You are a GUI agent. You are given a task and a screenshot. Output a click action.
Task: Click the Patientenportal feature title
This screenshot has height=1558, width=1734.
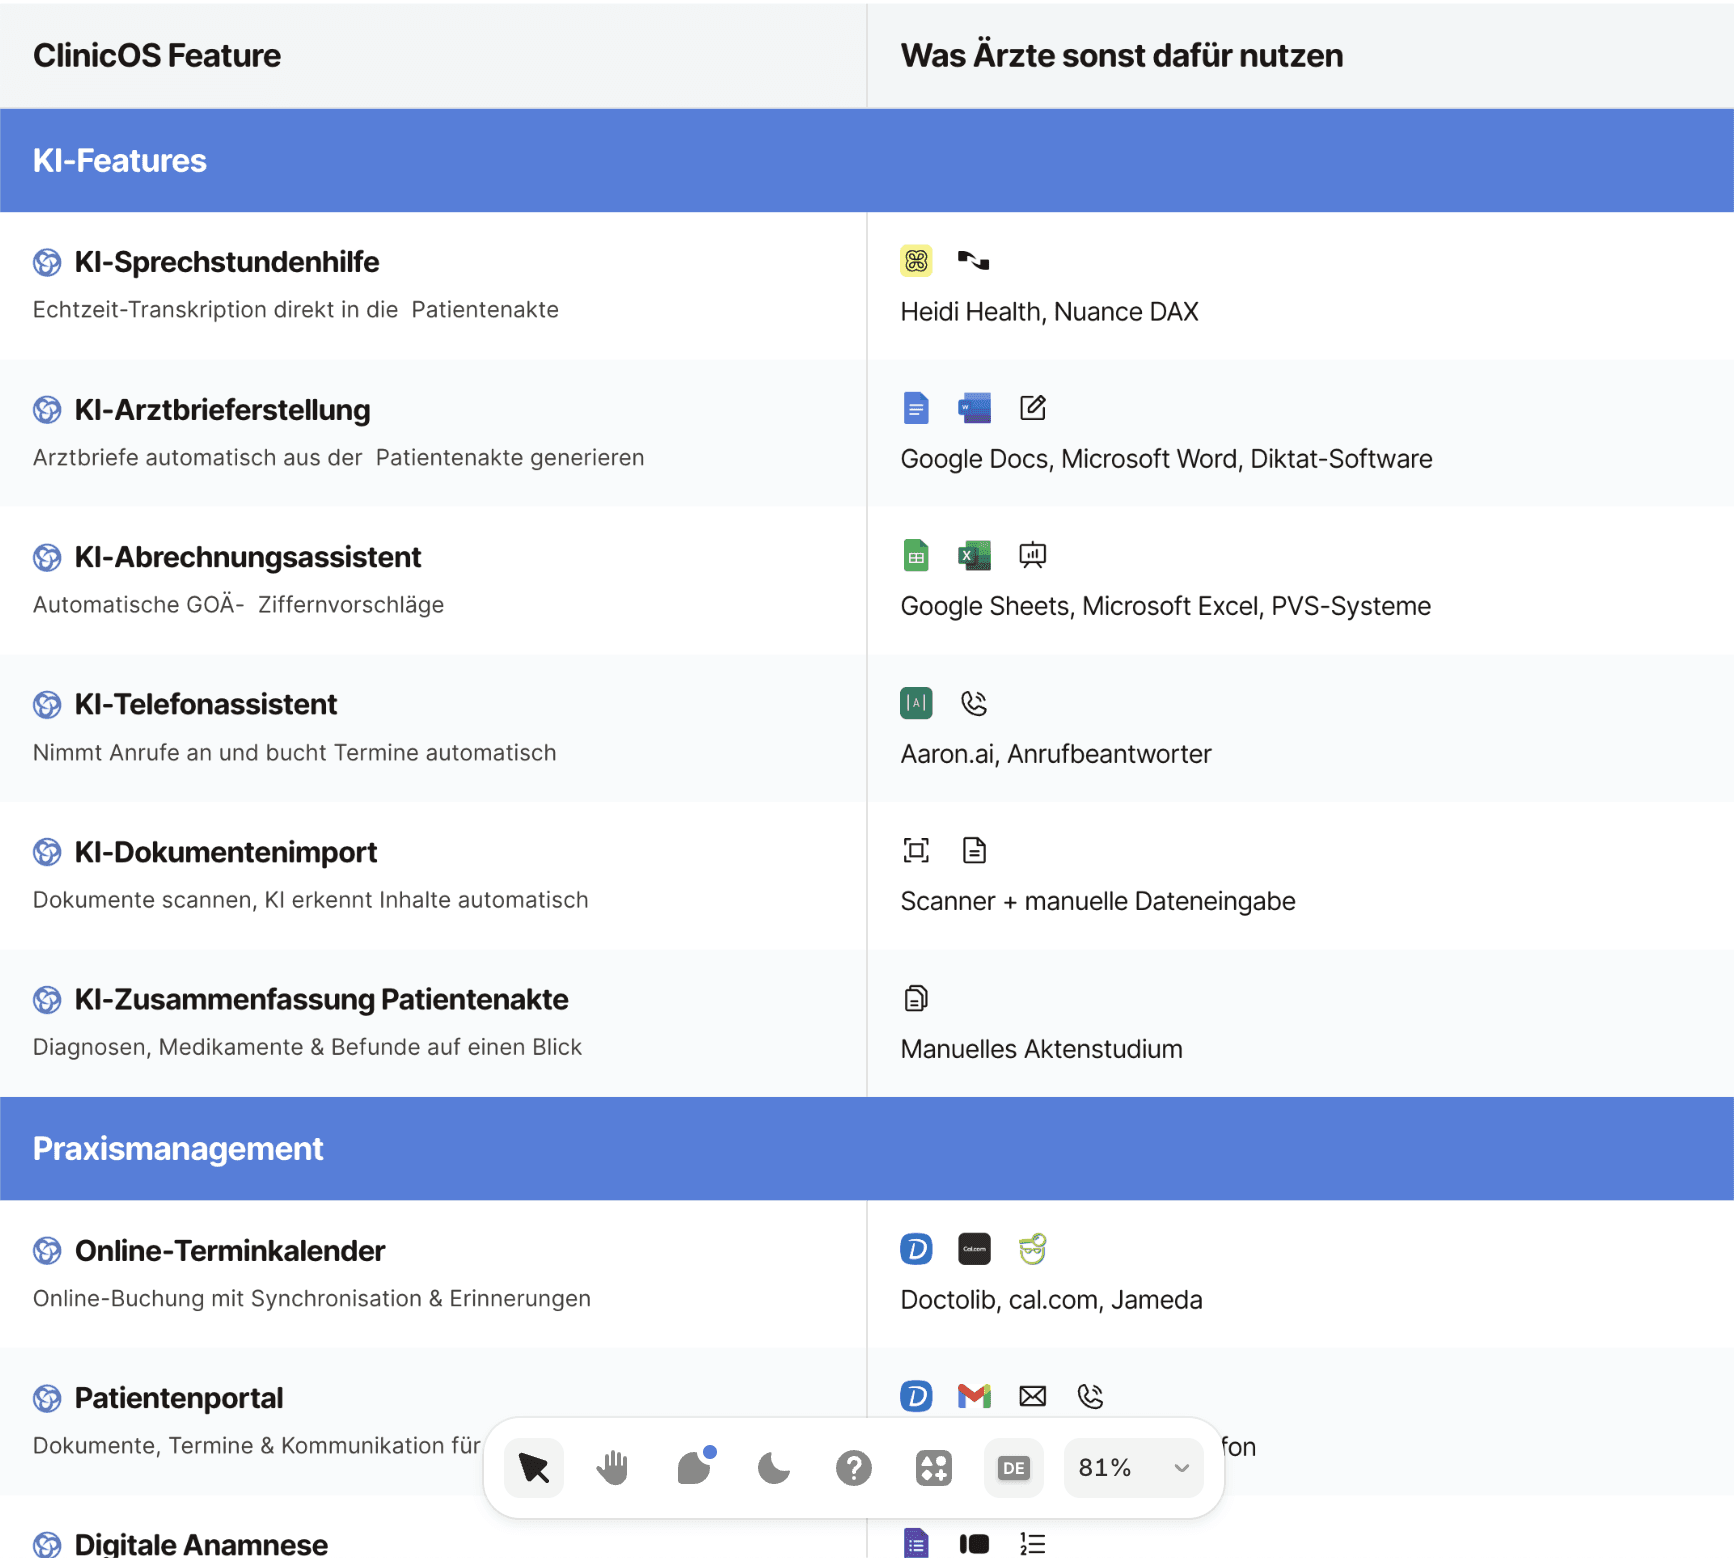[179, 1398]
